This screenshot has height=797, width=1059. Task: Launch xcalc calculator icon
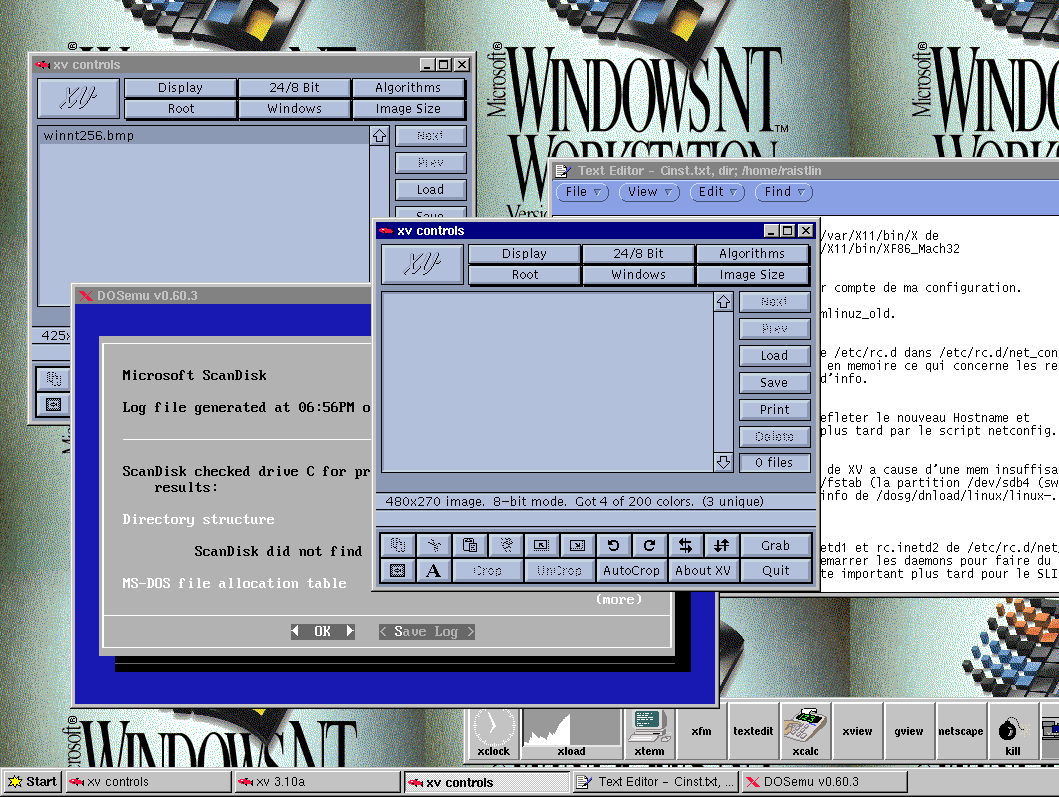click(x=805, y=733)
